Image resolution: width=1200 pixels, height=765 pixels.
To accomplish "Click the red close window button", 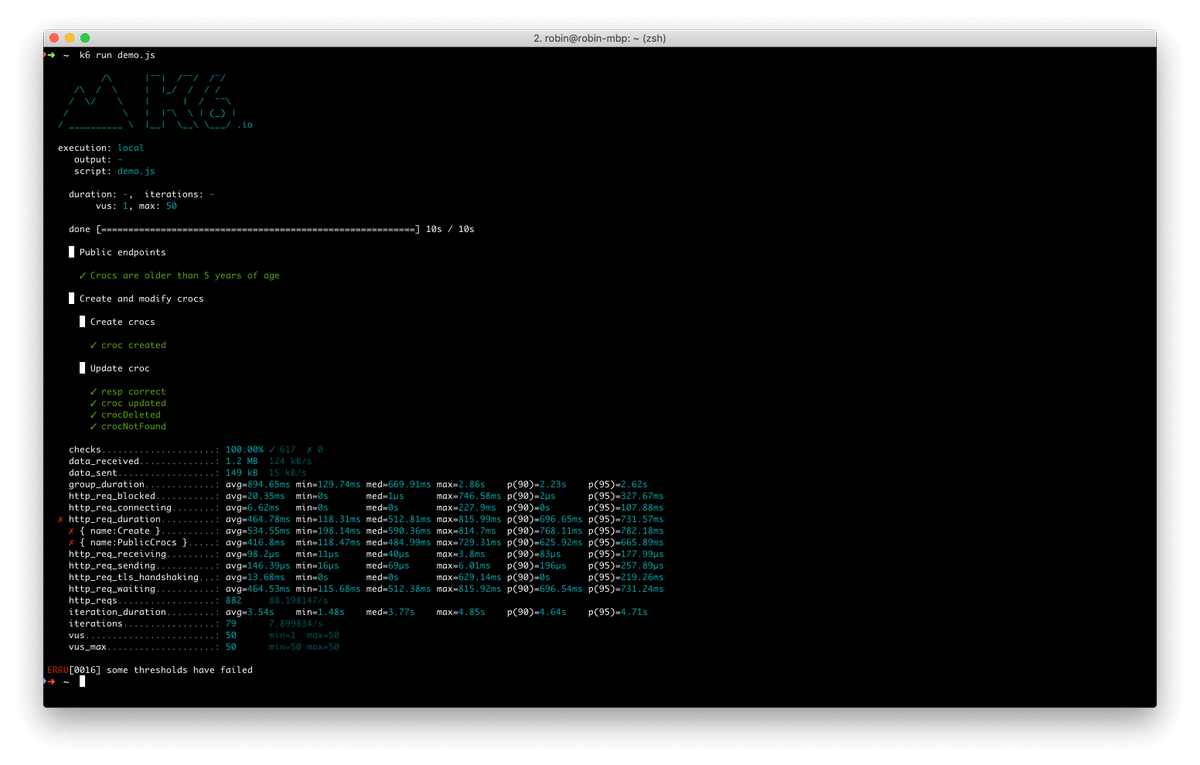I will (x=54, y=38).
